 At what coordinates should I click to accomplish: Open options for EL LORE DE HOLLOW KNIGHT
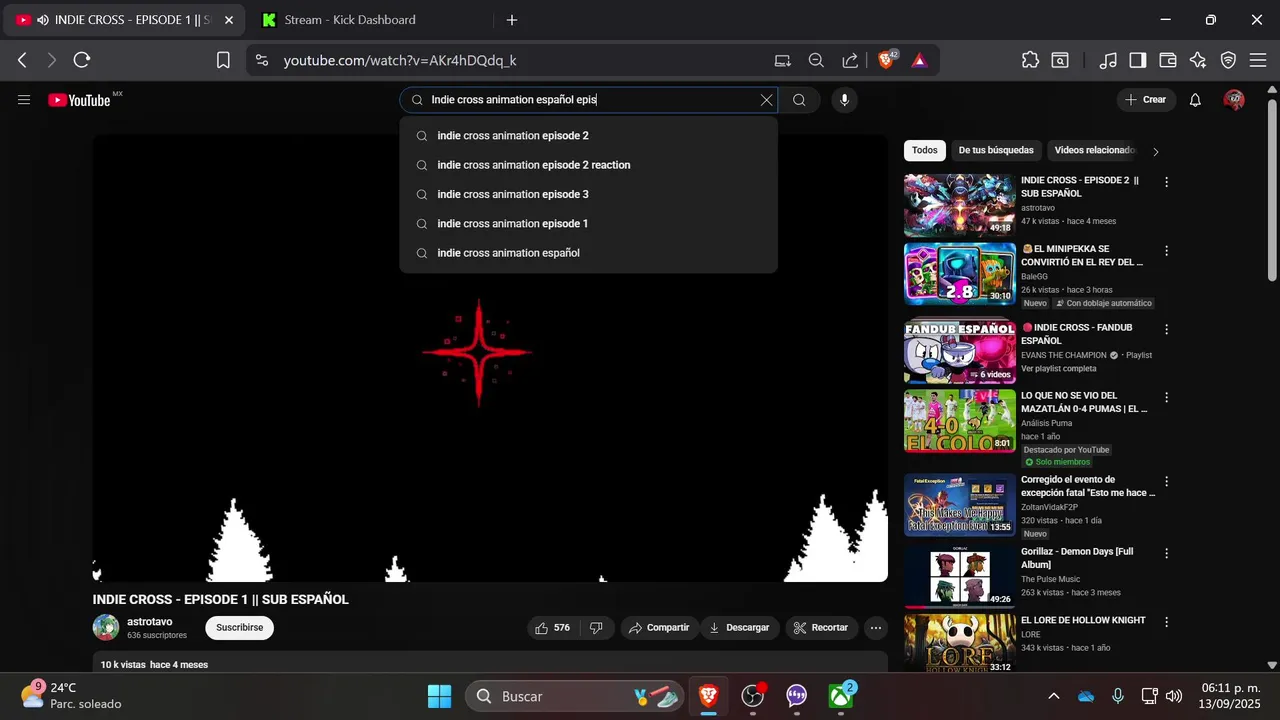[1166, 621]
